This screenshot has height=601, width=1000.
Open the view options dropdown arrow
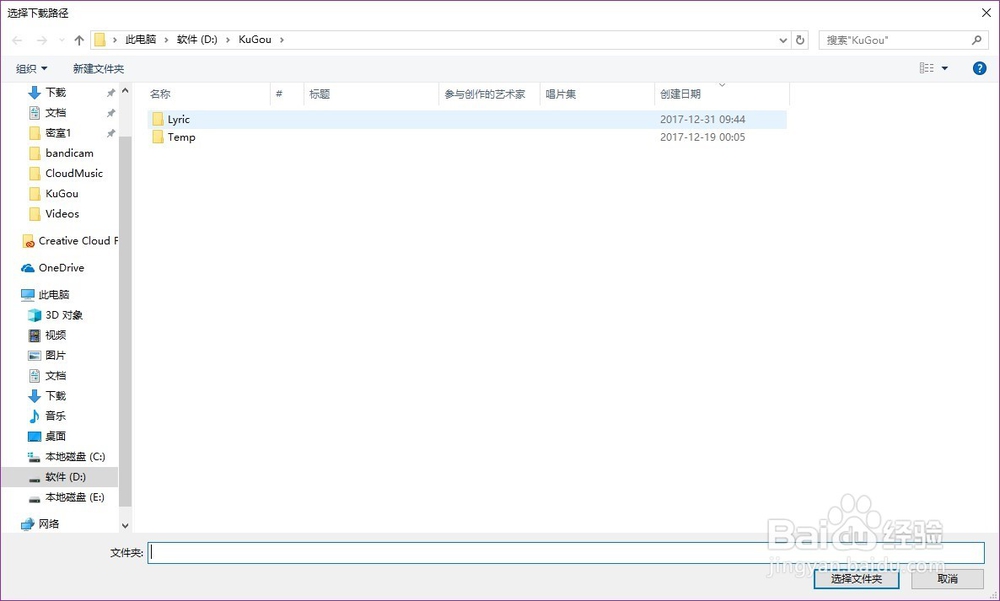(945, 68)
